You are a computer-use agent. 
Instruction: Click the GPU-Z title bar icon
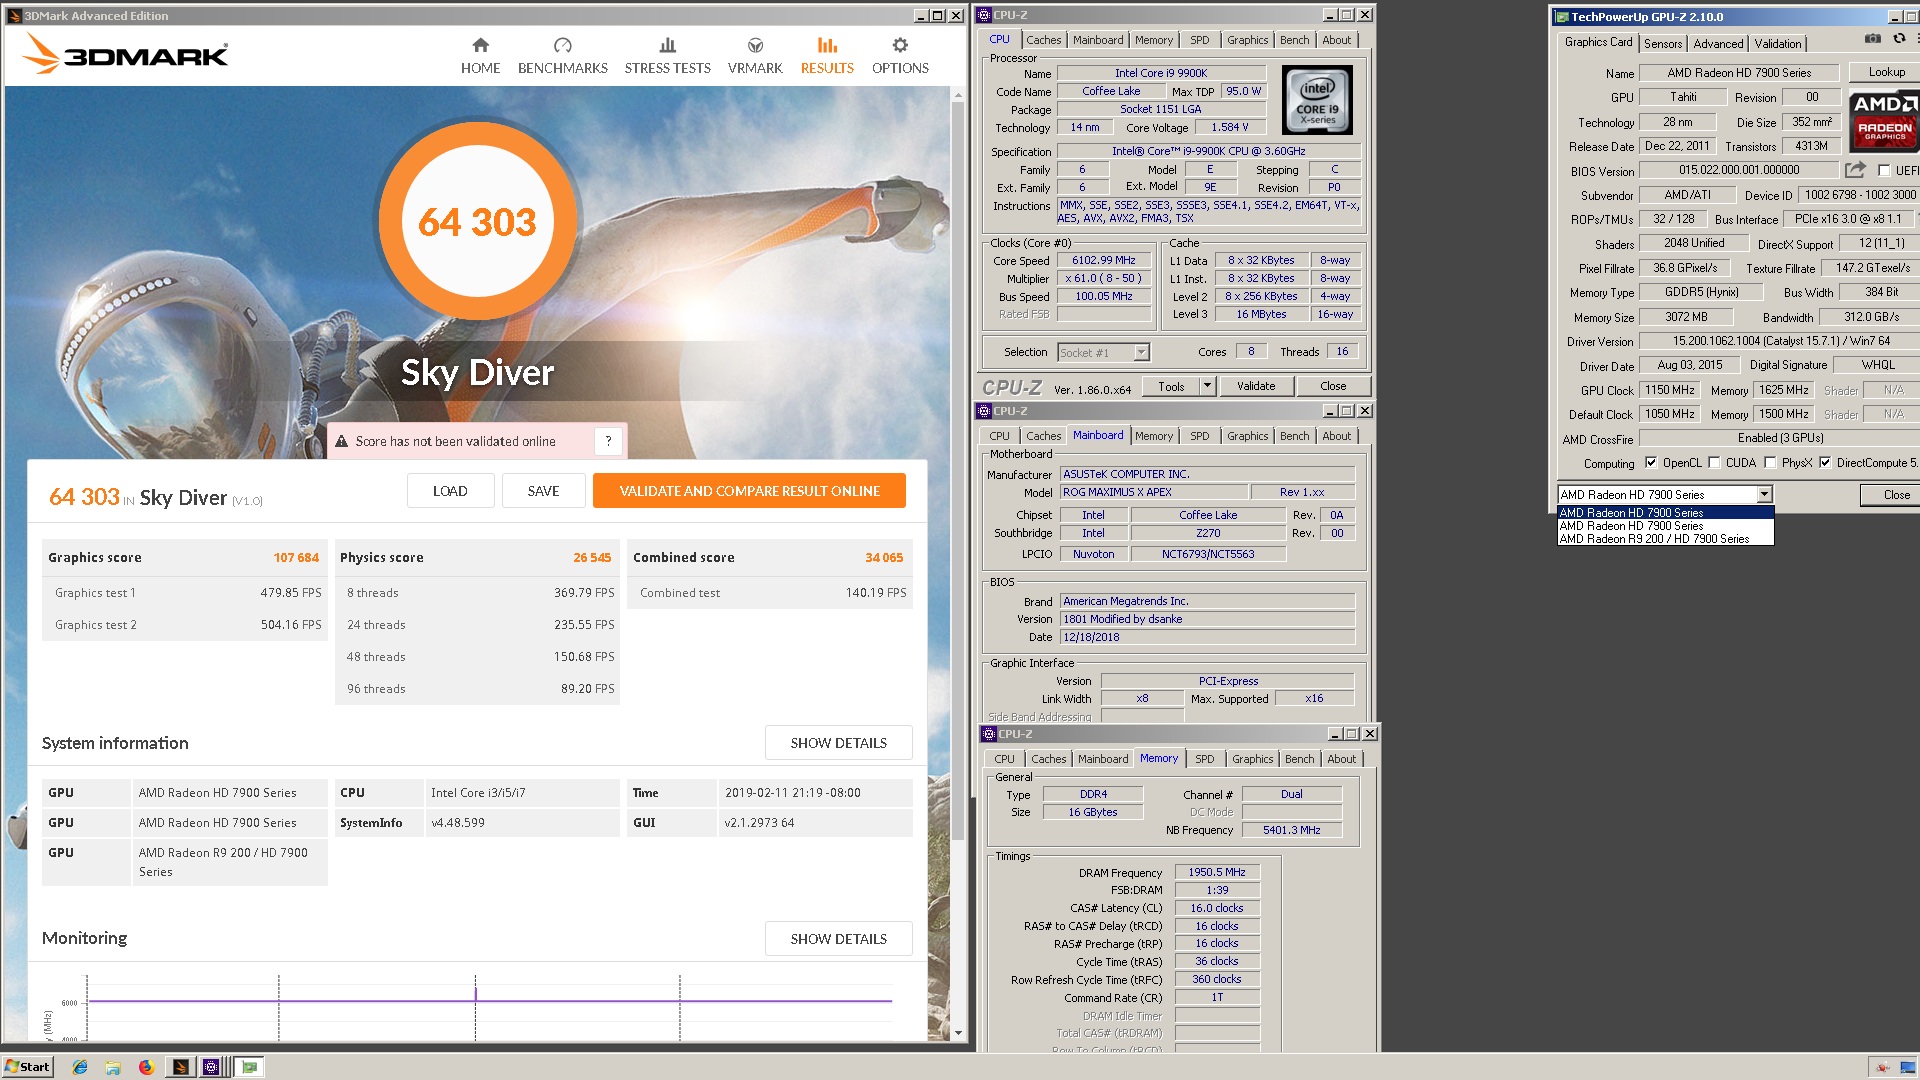point(1561,17)
